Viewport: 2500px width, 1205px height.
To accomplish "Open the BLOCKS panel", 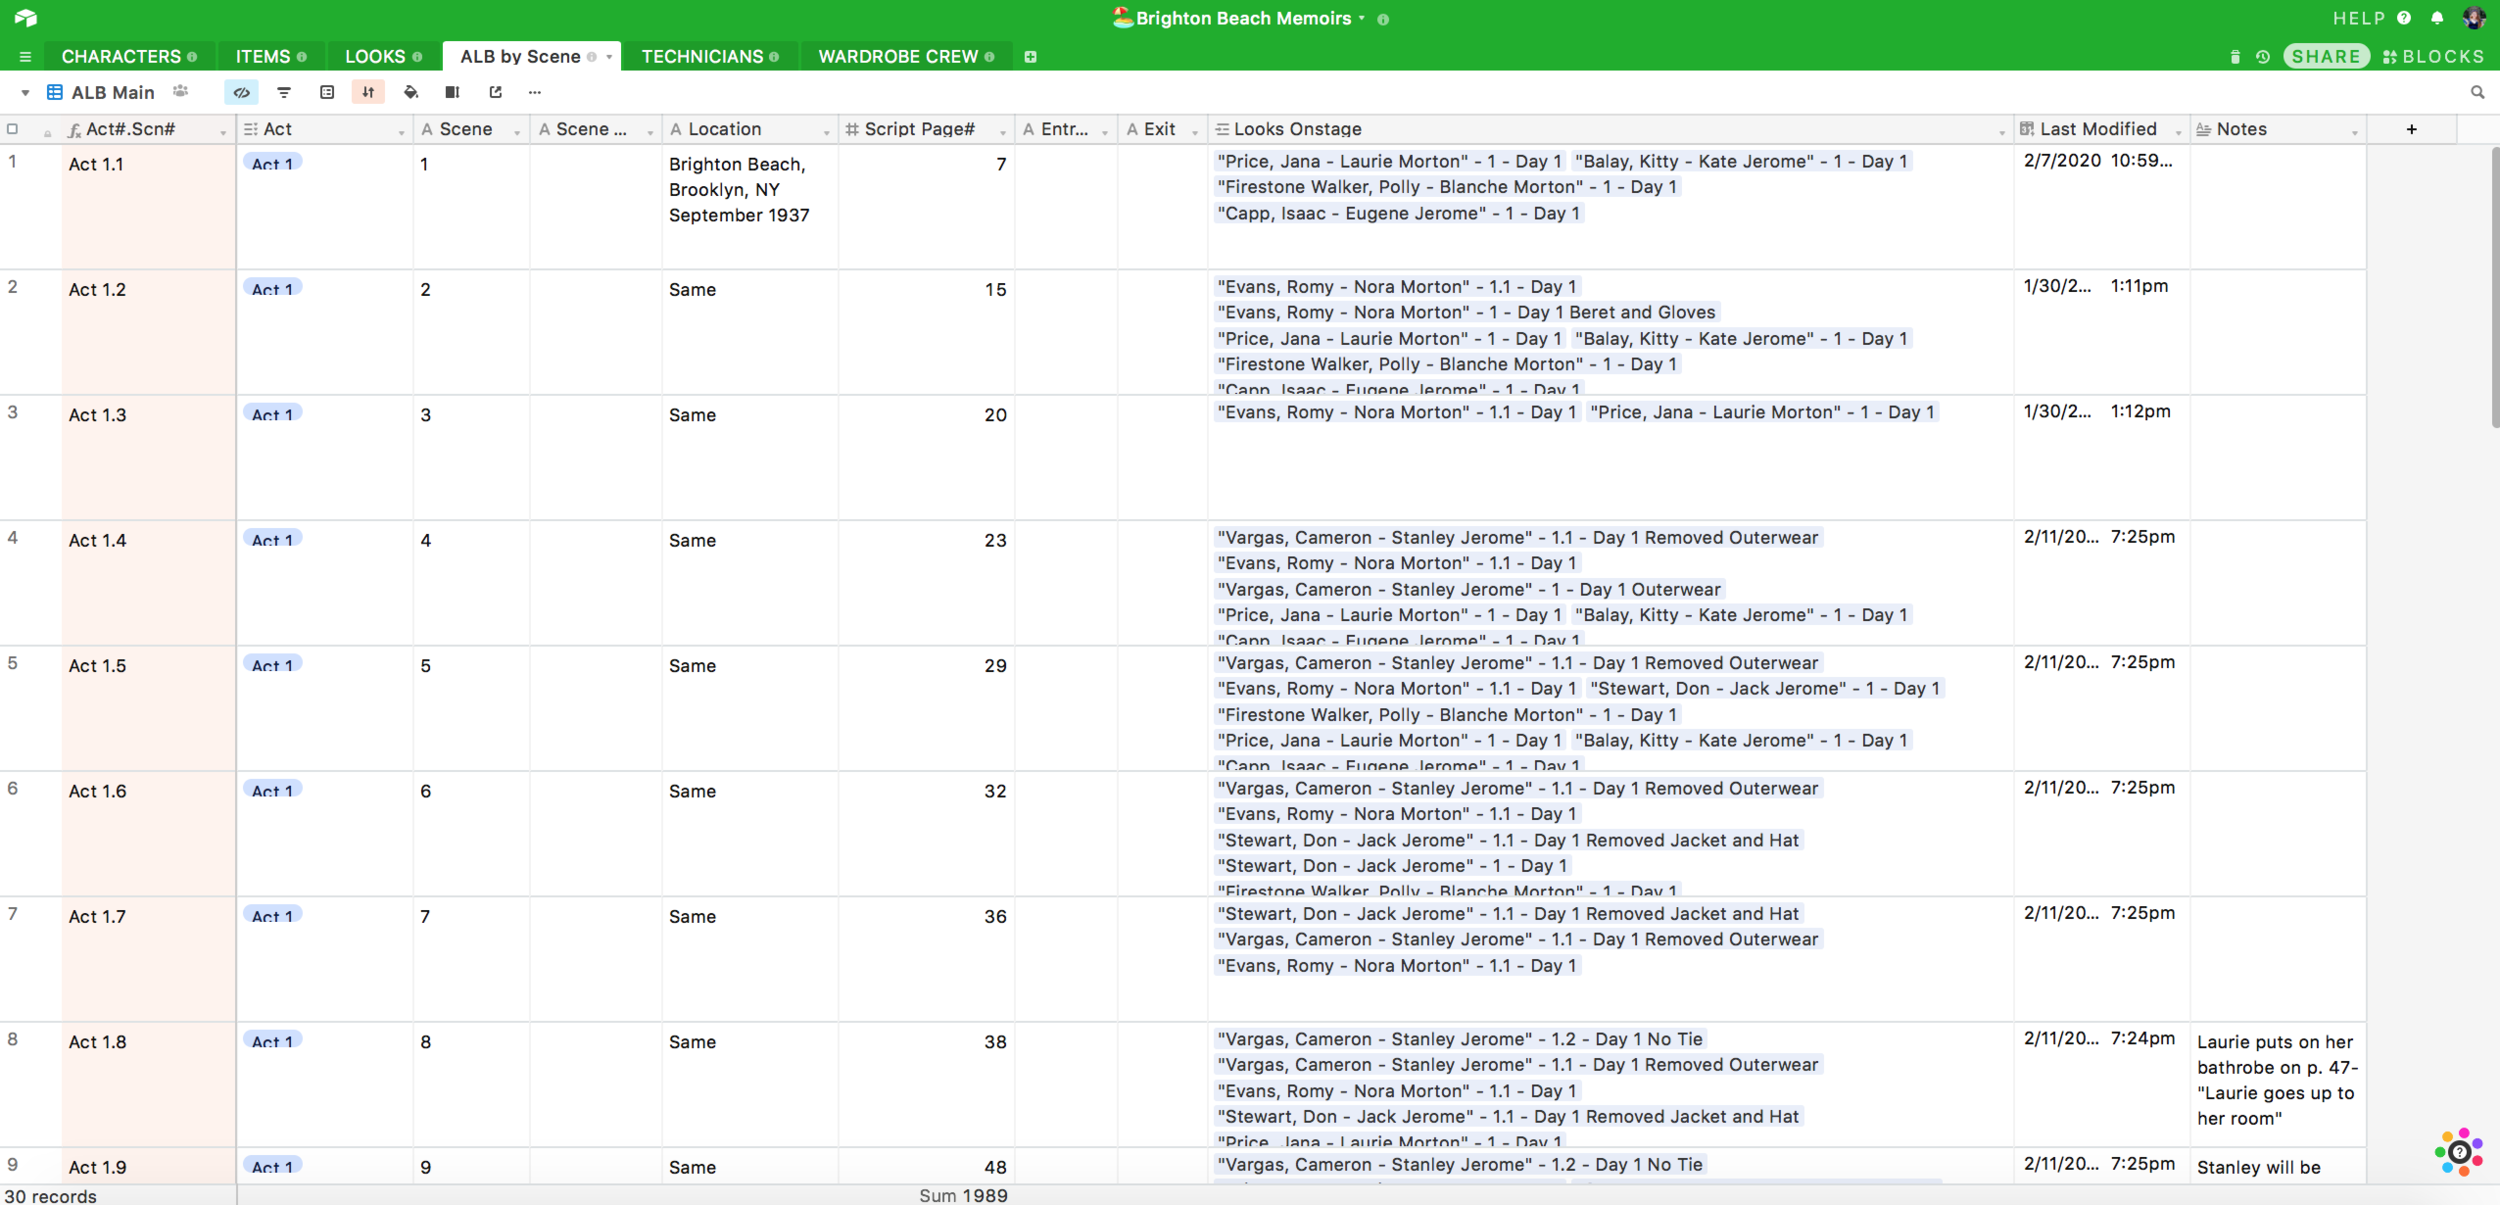I will pos(2433,56).
